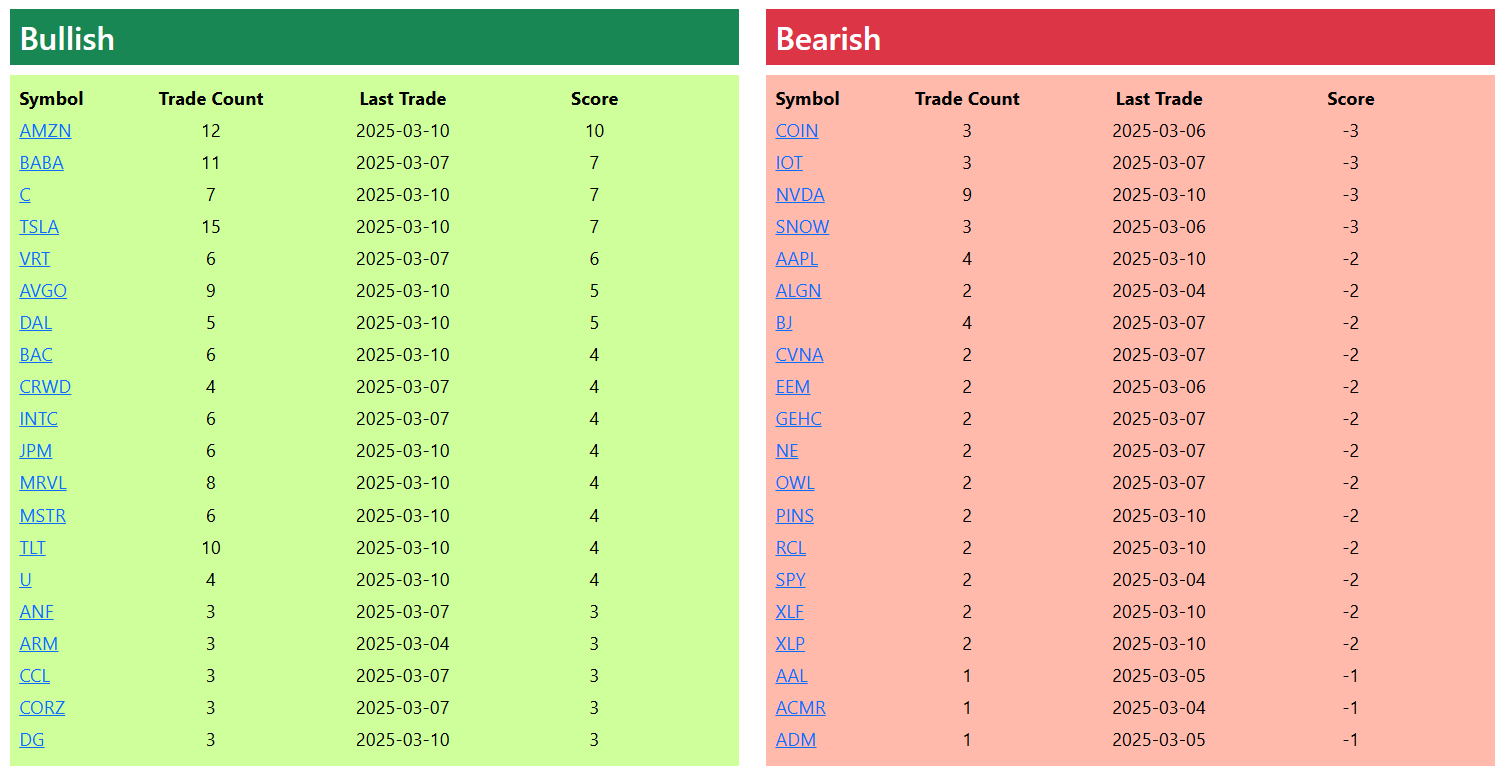Click Bullish table's Score column header
Viewport: 1509px width, 782px height.
[594, 99]
